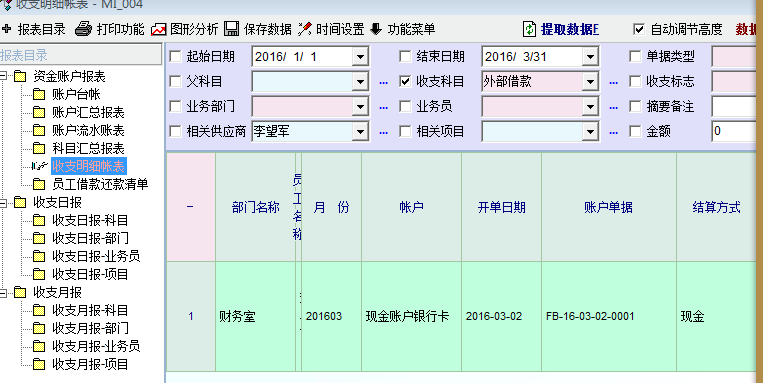Click the floppy disk 保存数据 icon

coord(232,29)
